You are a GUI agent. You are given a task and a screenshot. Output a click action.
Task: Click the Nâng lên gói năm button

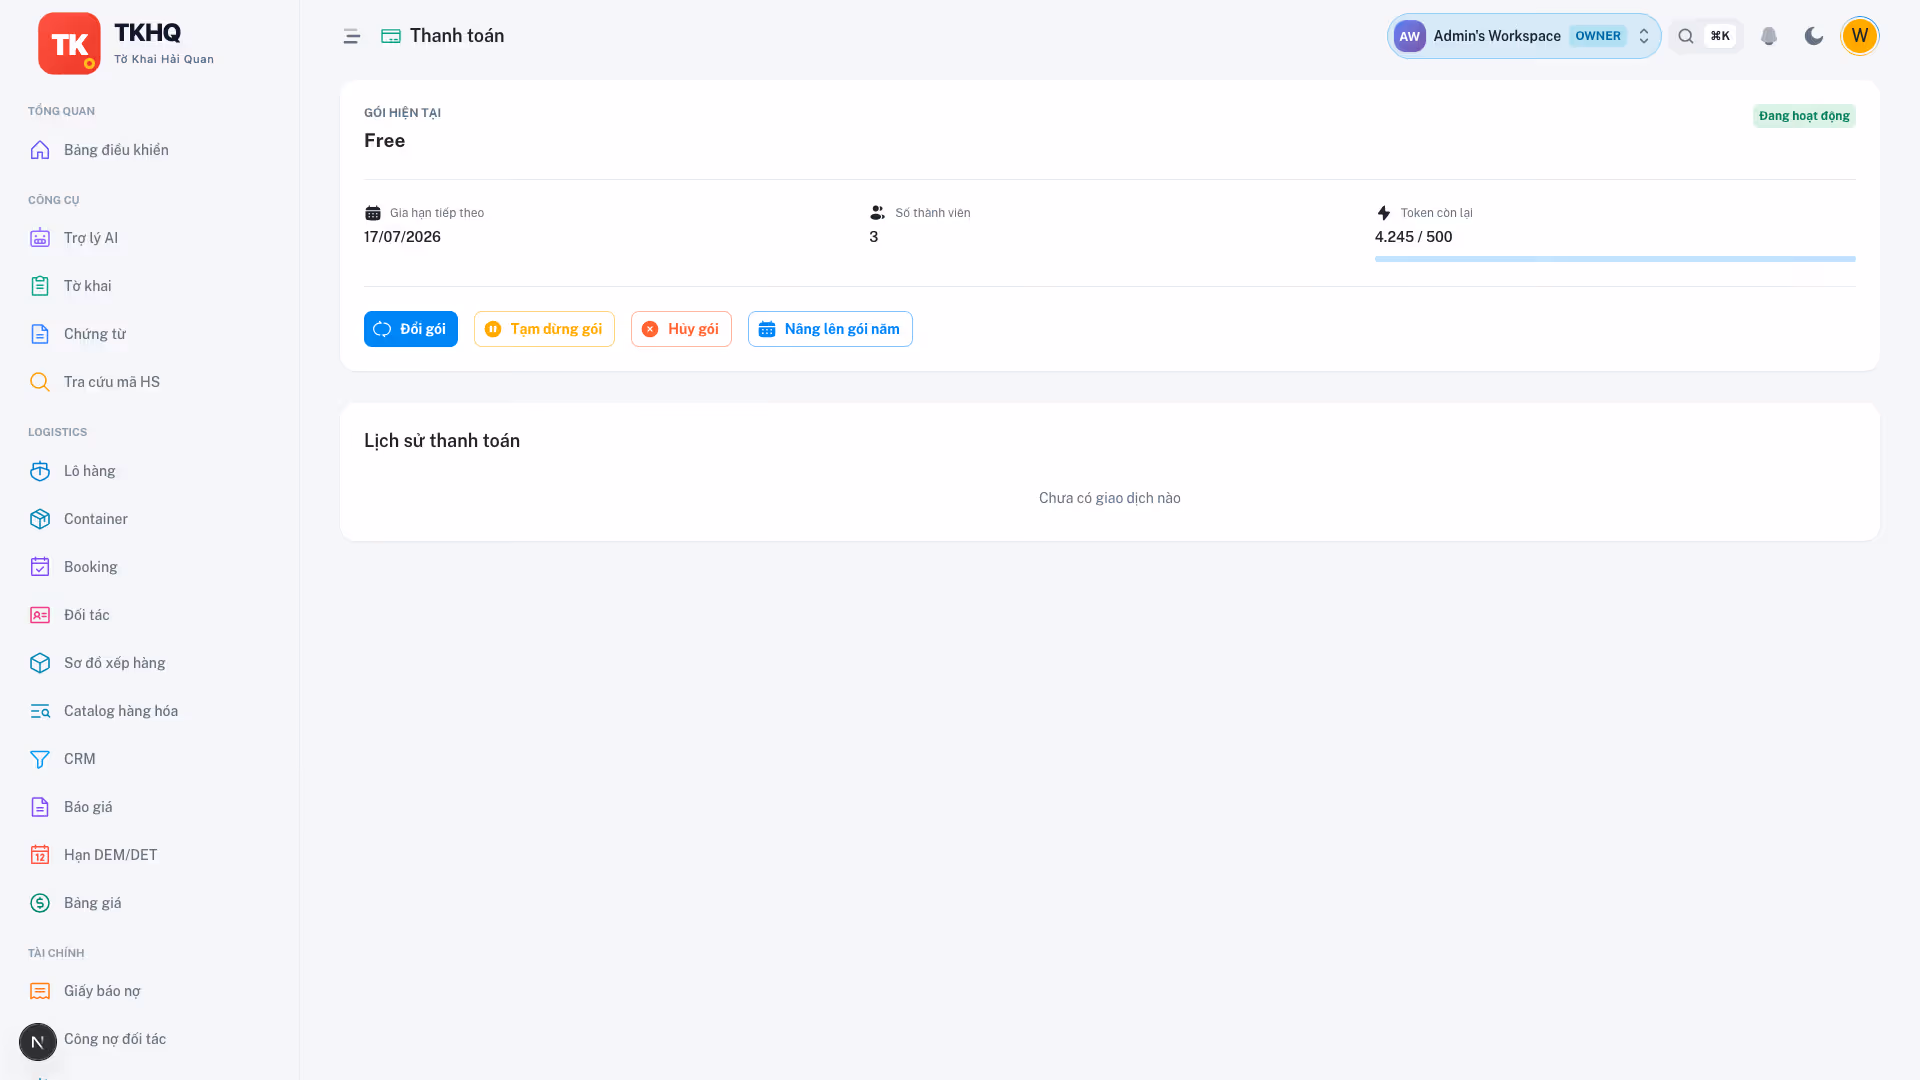[830, 329]
